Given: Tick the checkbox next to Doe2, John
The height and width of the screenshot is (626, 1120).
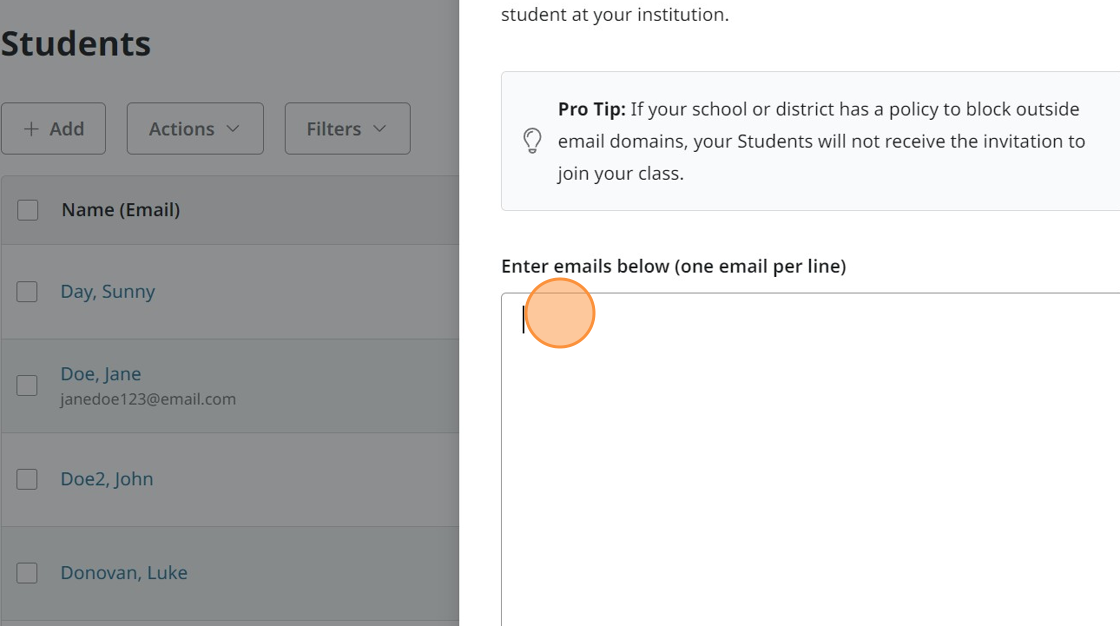Looking at the screenshot, I should (27, 479).
